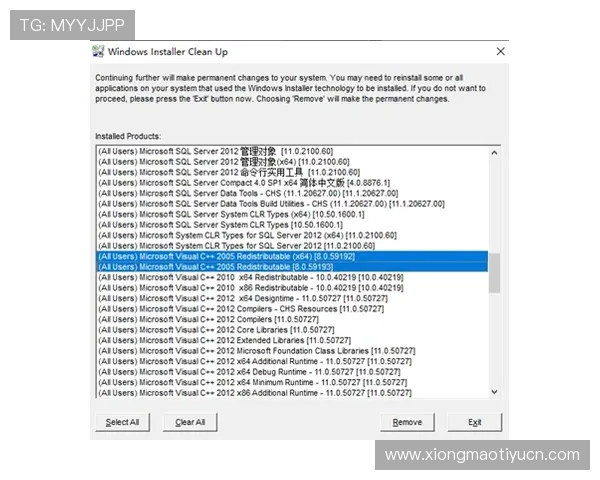
Task: Select SQL Server 2012 管理对象(x64) row
Action: tap(292, 162)
